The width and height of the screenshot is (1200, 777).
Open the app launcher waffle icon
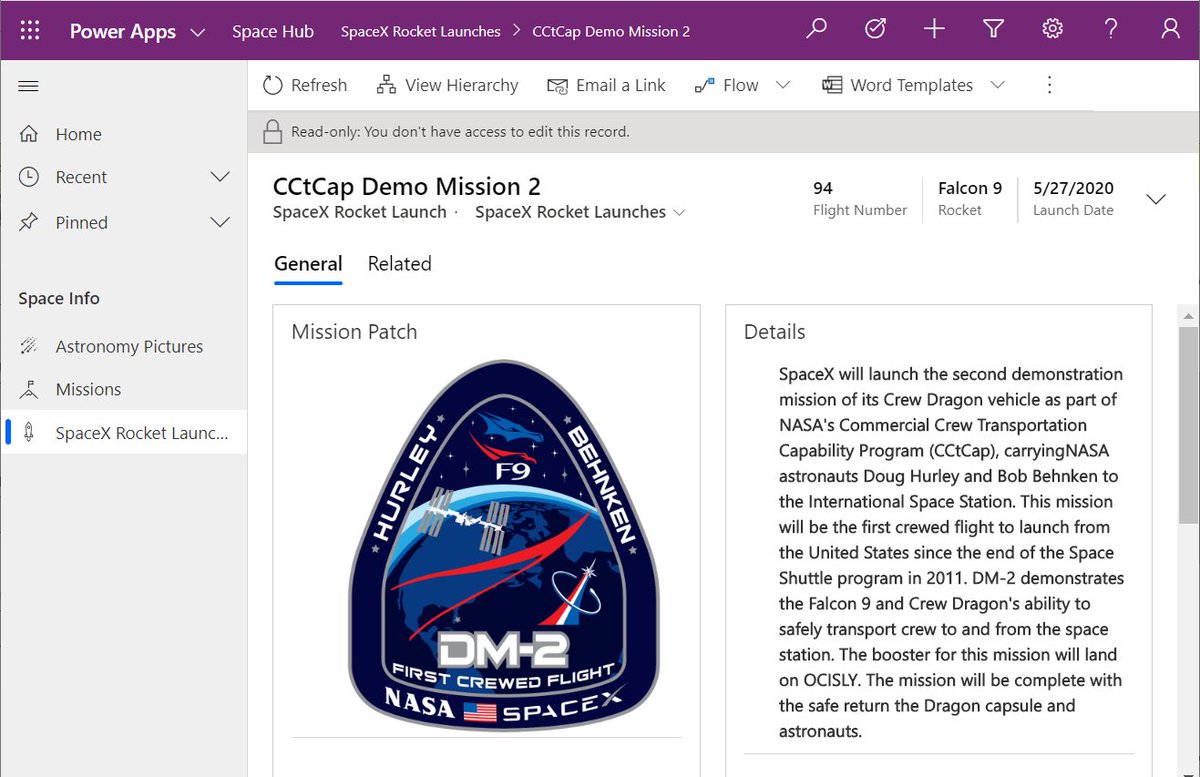click(x=30, y=31)
